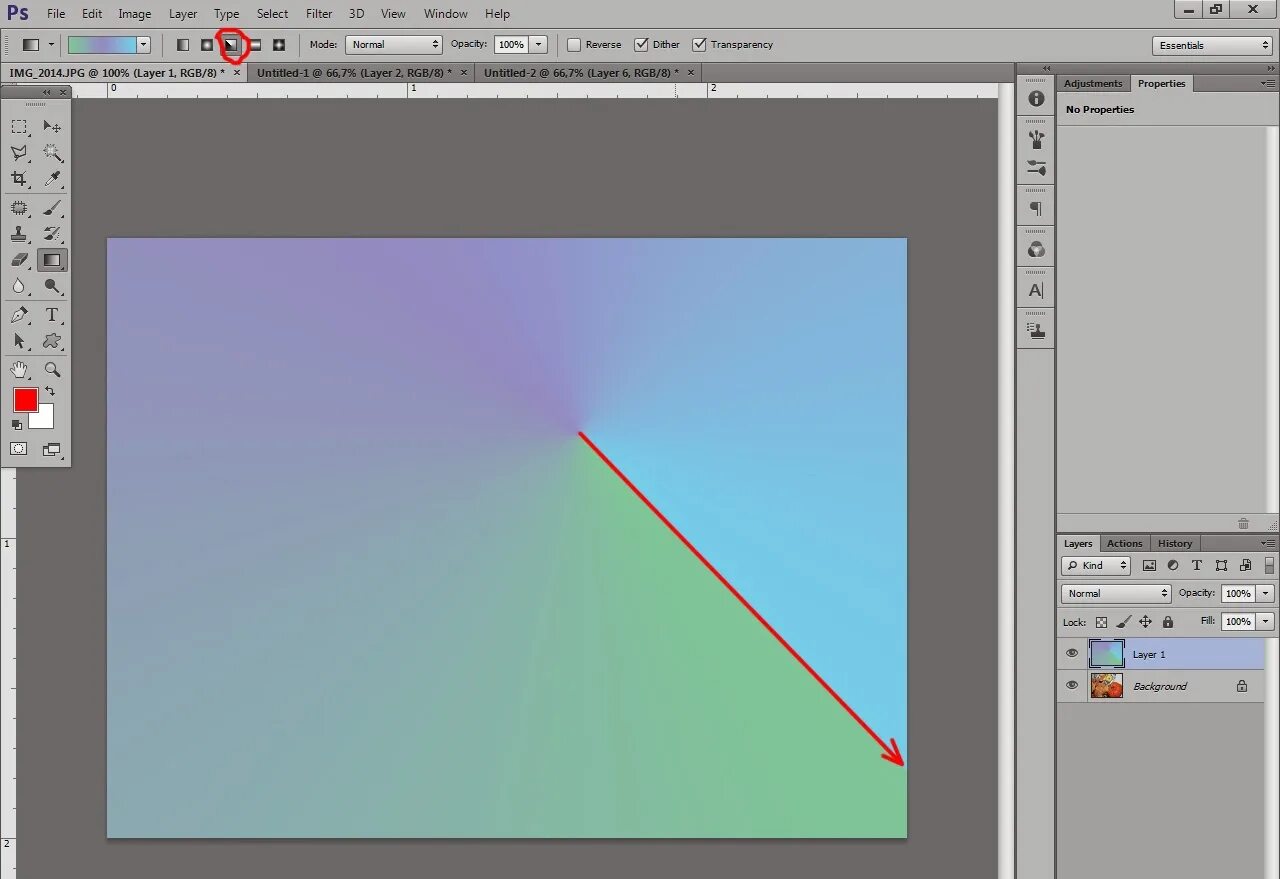Toggle lock all for layer
This screenshot has height=879, width=1280.
tap(1168, 622)
